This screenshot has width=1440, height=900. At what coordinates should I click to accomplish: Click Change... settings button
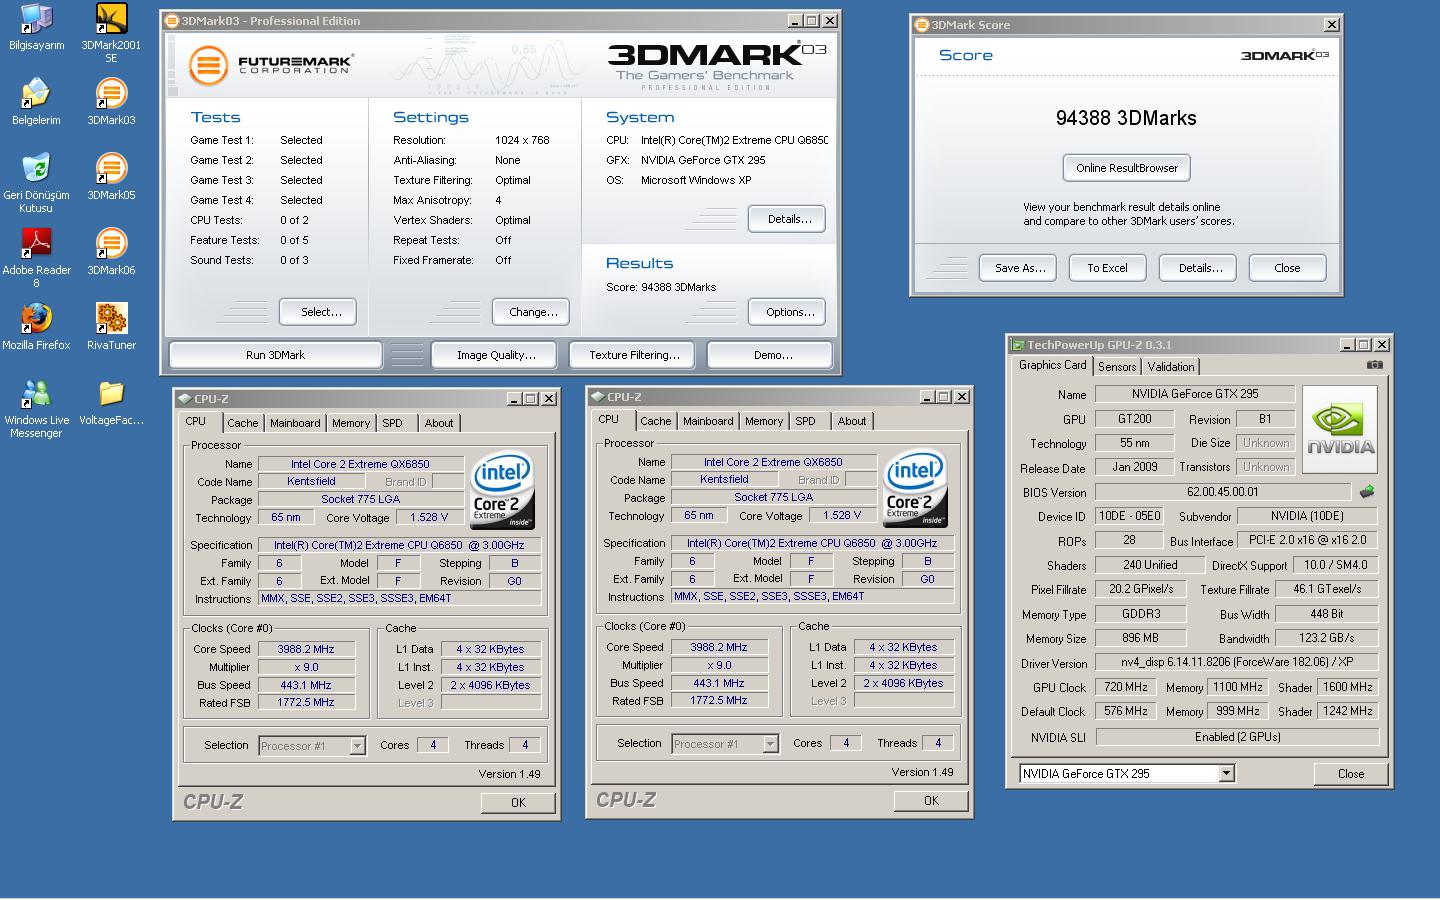533,312
